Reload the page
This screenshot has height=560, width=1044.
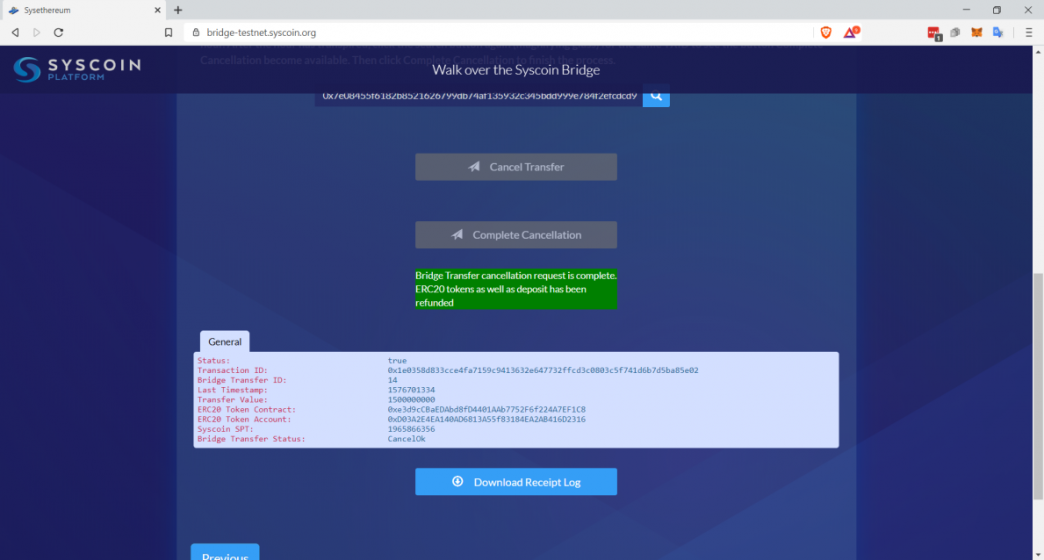point(59,32)
